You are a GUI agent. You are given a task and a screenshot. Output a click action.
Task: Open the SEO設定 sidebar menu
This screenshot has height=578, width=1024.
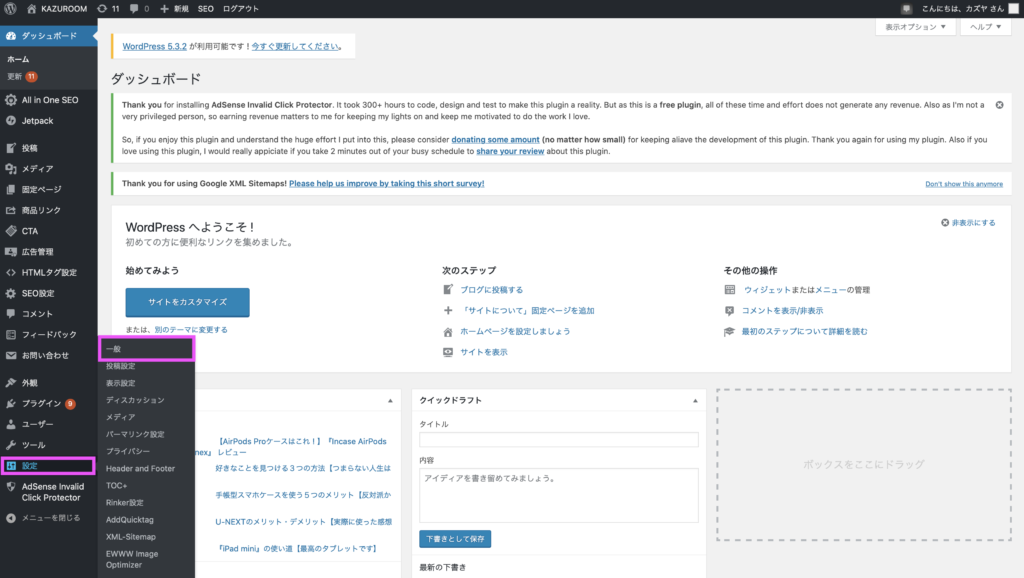pyautogui.click(x=49, y=293)
